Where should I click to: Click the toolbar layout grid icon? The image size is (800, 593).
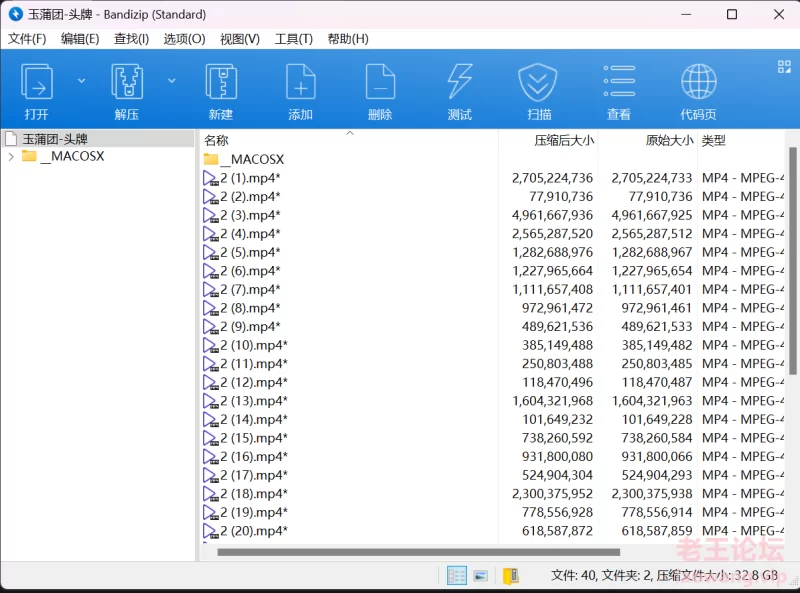pos(784,66)
